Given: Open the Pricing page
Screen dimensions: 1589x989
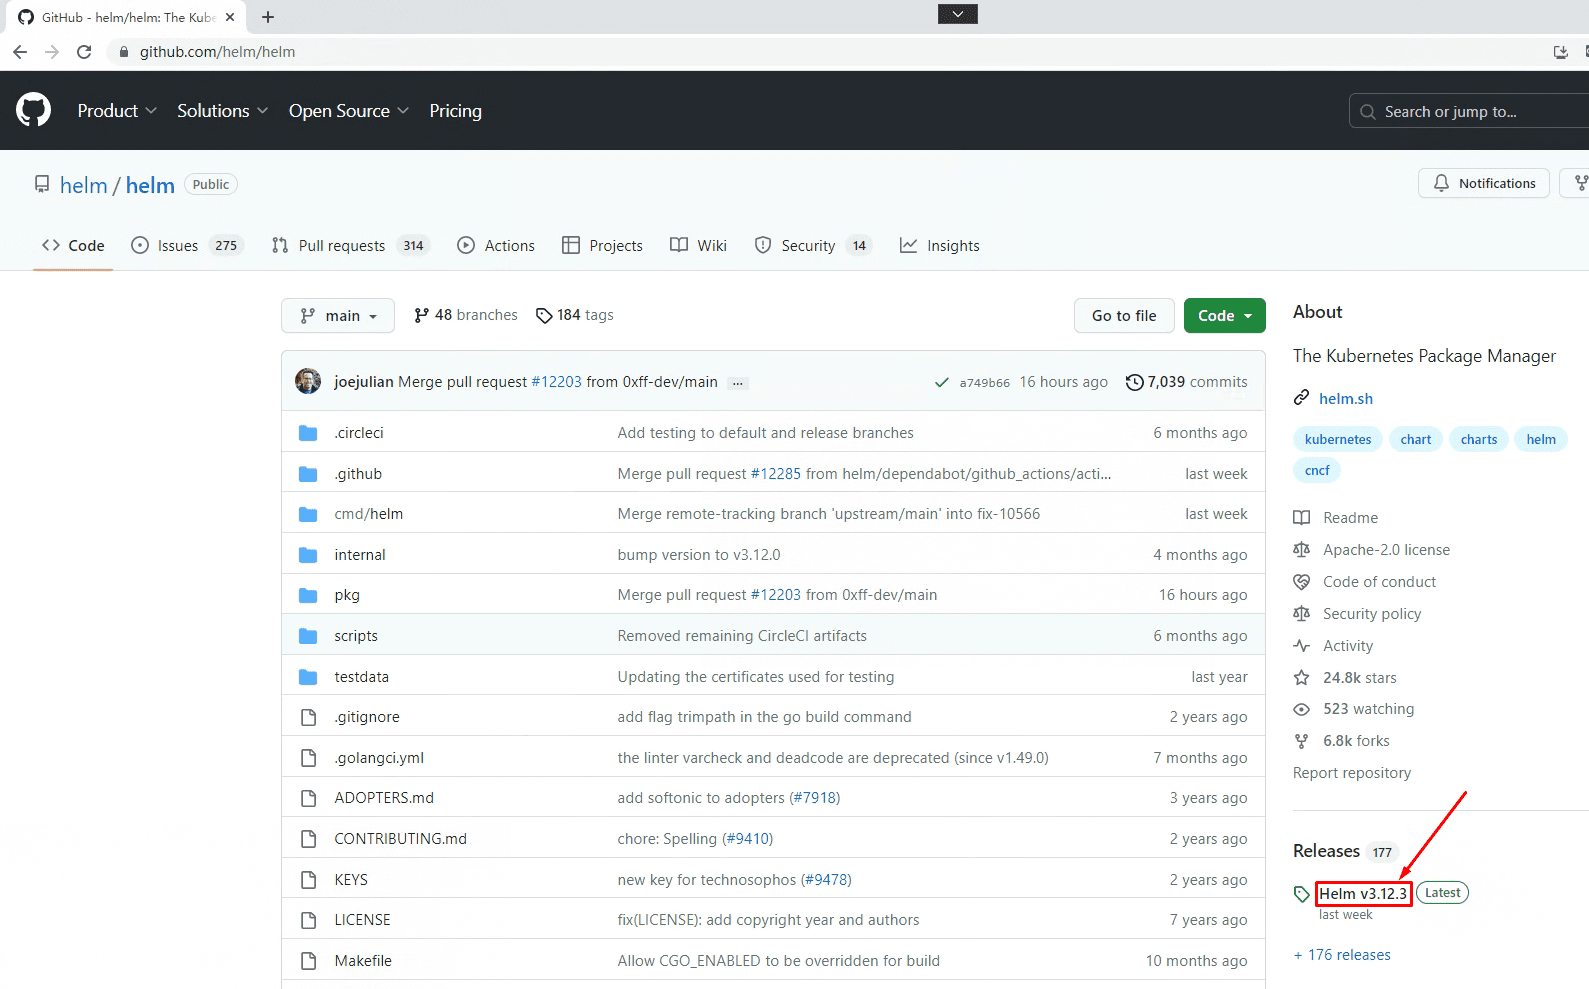Looking at the screenshot, I should point(455,111).
